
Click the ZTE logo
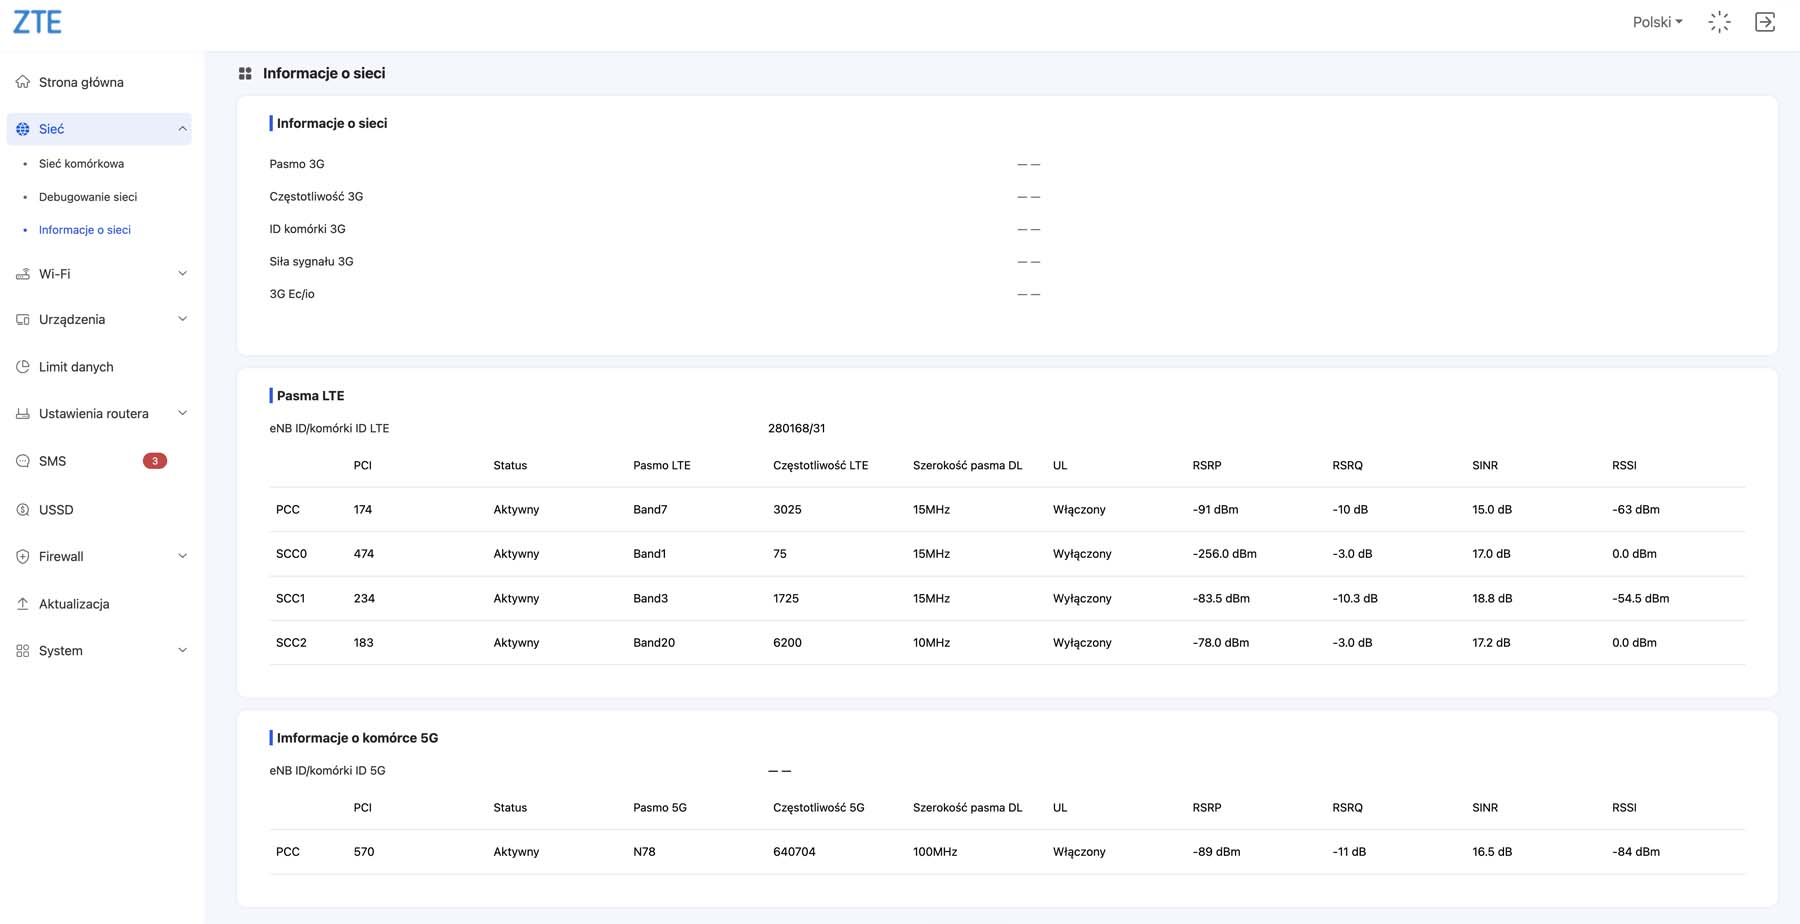pos(37,22)
